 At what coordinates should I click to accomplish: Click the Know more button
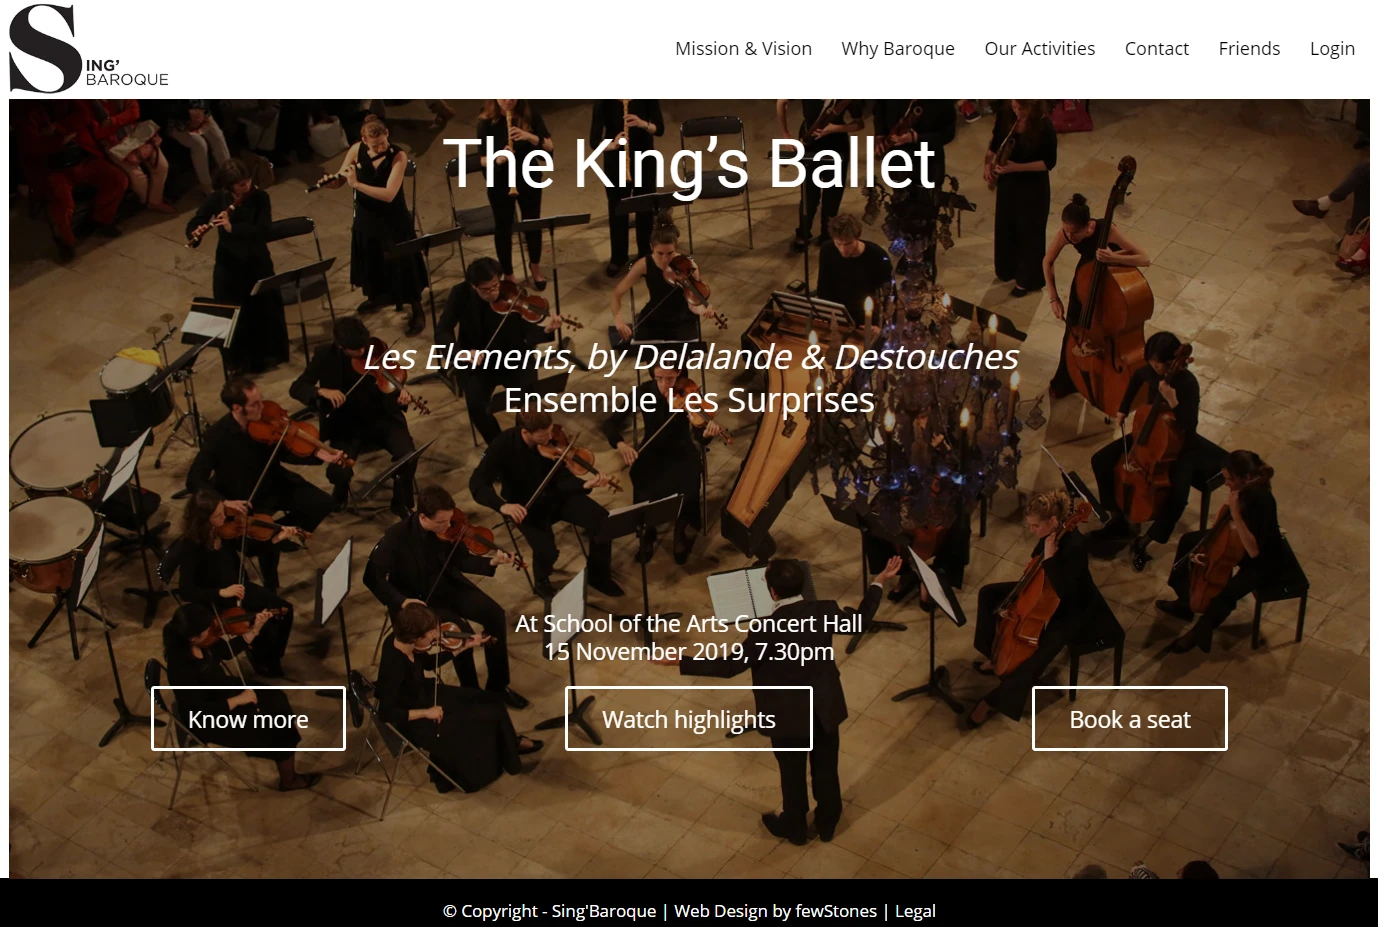(x=248, y=718)
